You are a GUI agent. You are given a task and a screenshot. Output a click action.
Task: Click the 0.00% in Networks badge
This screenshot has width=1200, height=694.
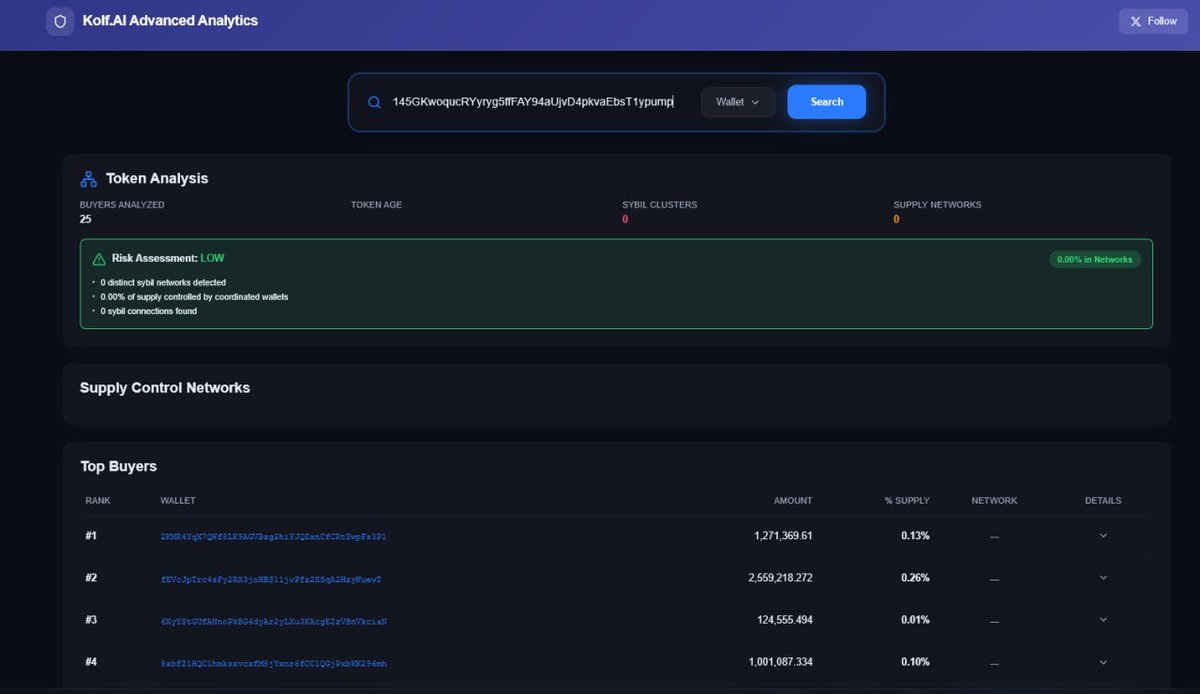(x=1095, y=259)
